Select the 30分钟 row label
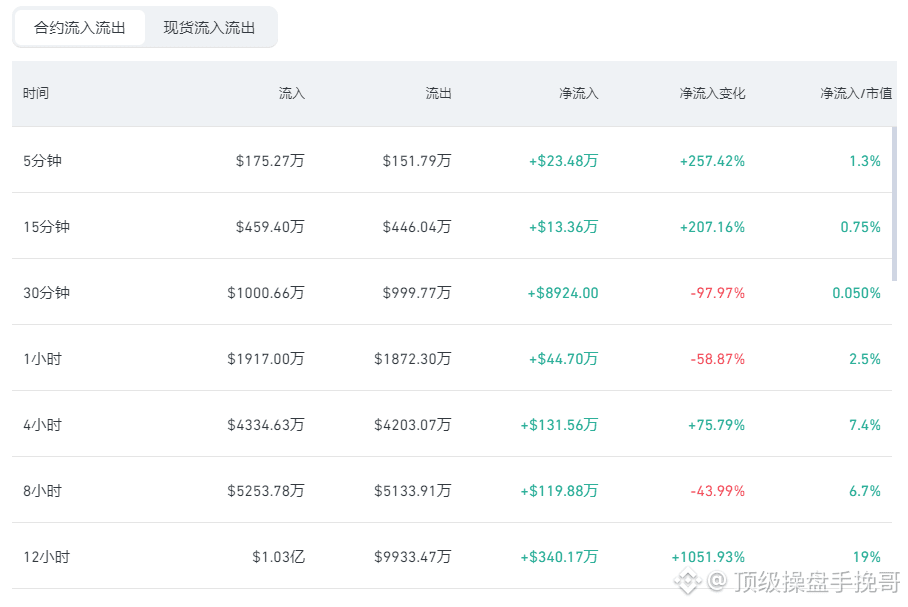Image resolution: width=908 pixels, height=607 pixels. click(46, 292)
